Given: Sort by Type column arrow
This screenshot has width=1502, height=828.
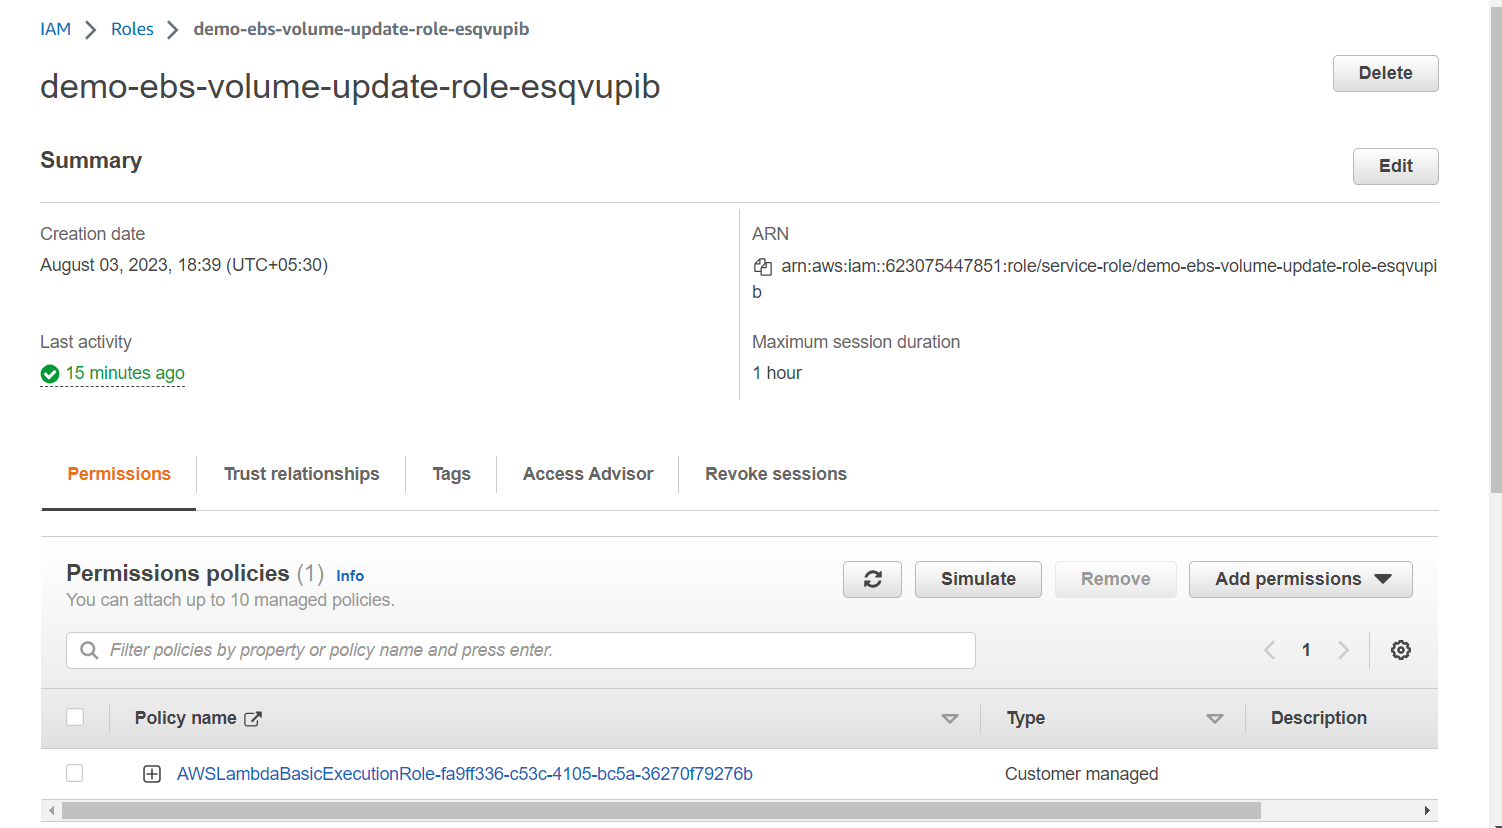Looking at the screenshot, I should 1215,719.
